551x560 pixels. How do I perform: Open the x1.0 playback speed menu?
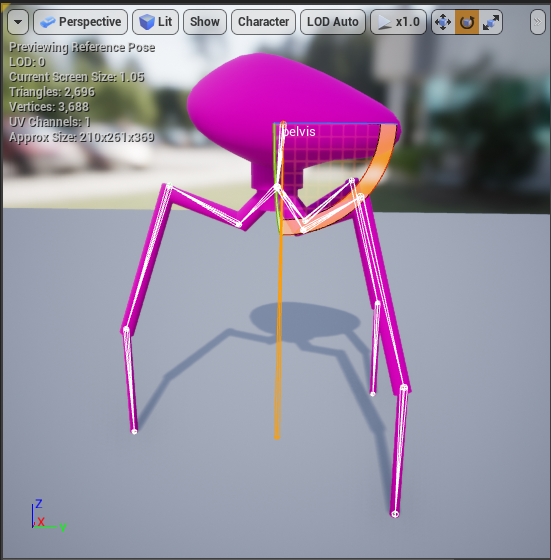tap(398, 22)
